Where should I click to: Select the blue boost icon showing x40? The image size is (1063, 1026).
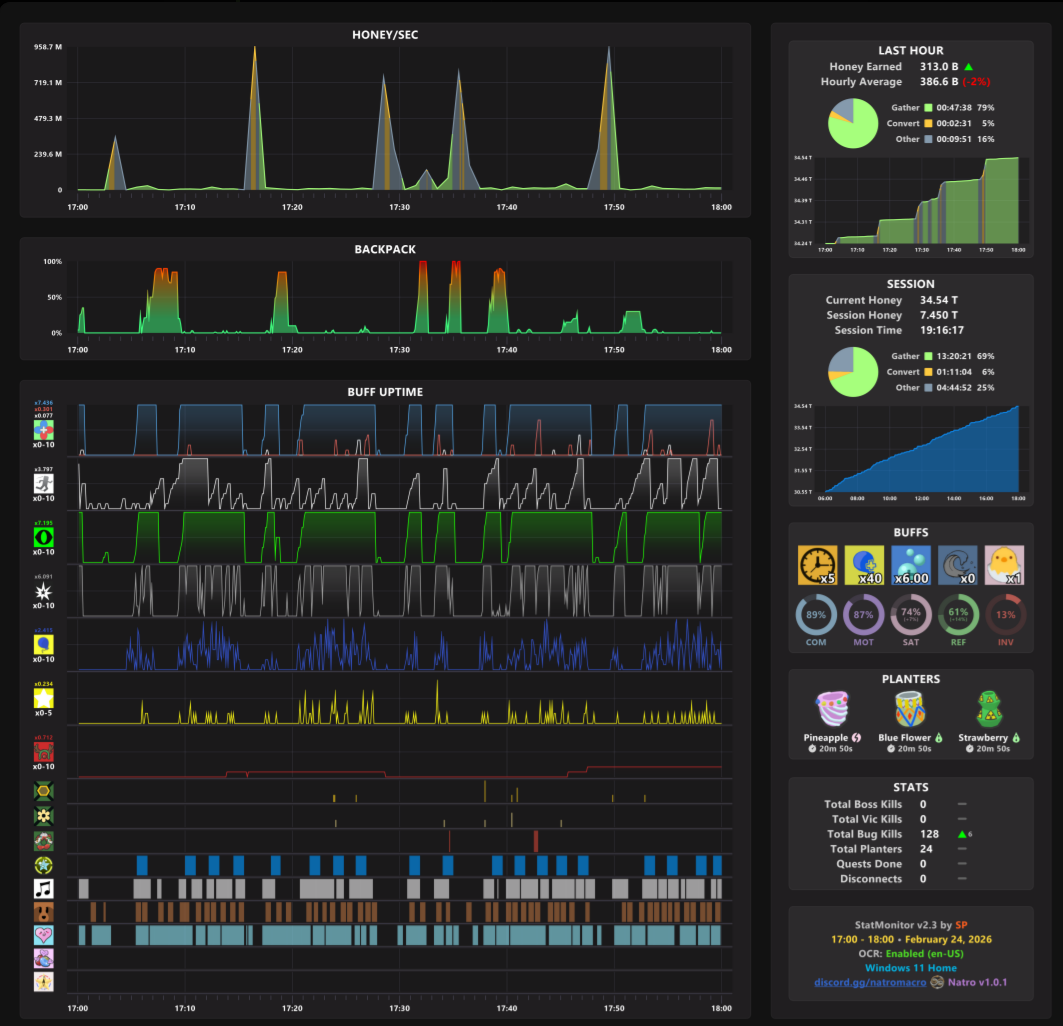click(x=864, y=565)
